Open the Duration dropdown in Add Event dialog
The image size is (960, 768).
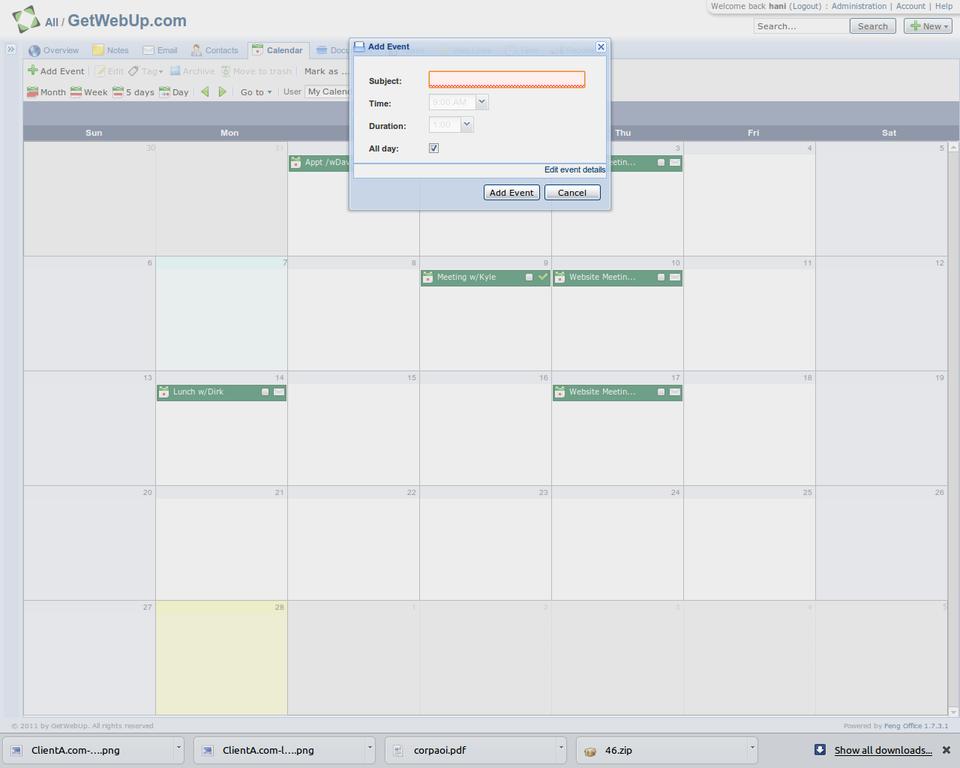click(467, 124)
